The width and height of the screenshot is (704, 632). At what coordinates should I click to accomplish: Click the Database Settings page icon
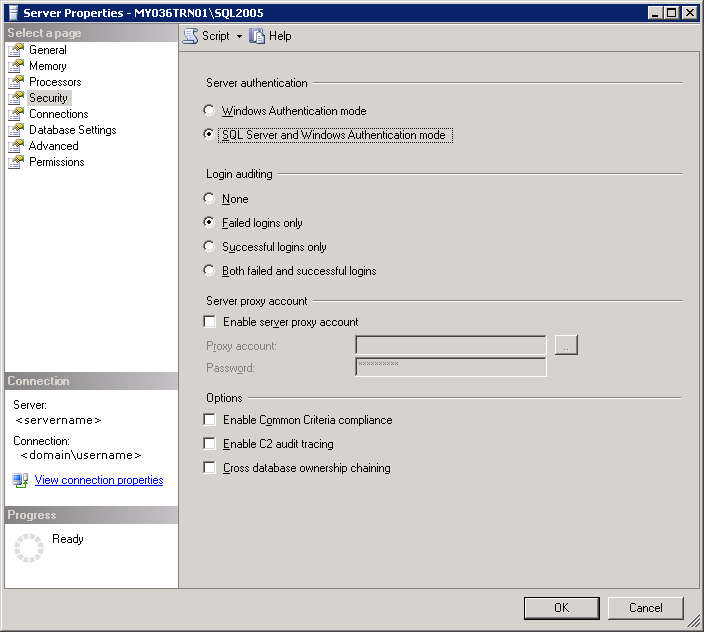point(16,130)
